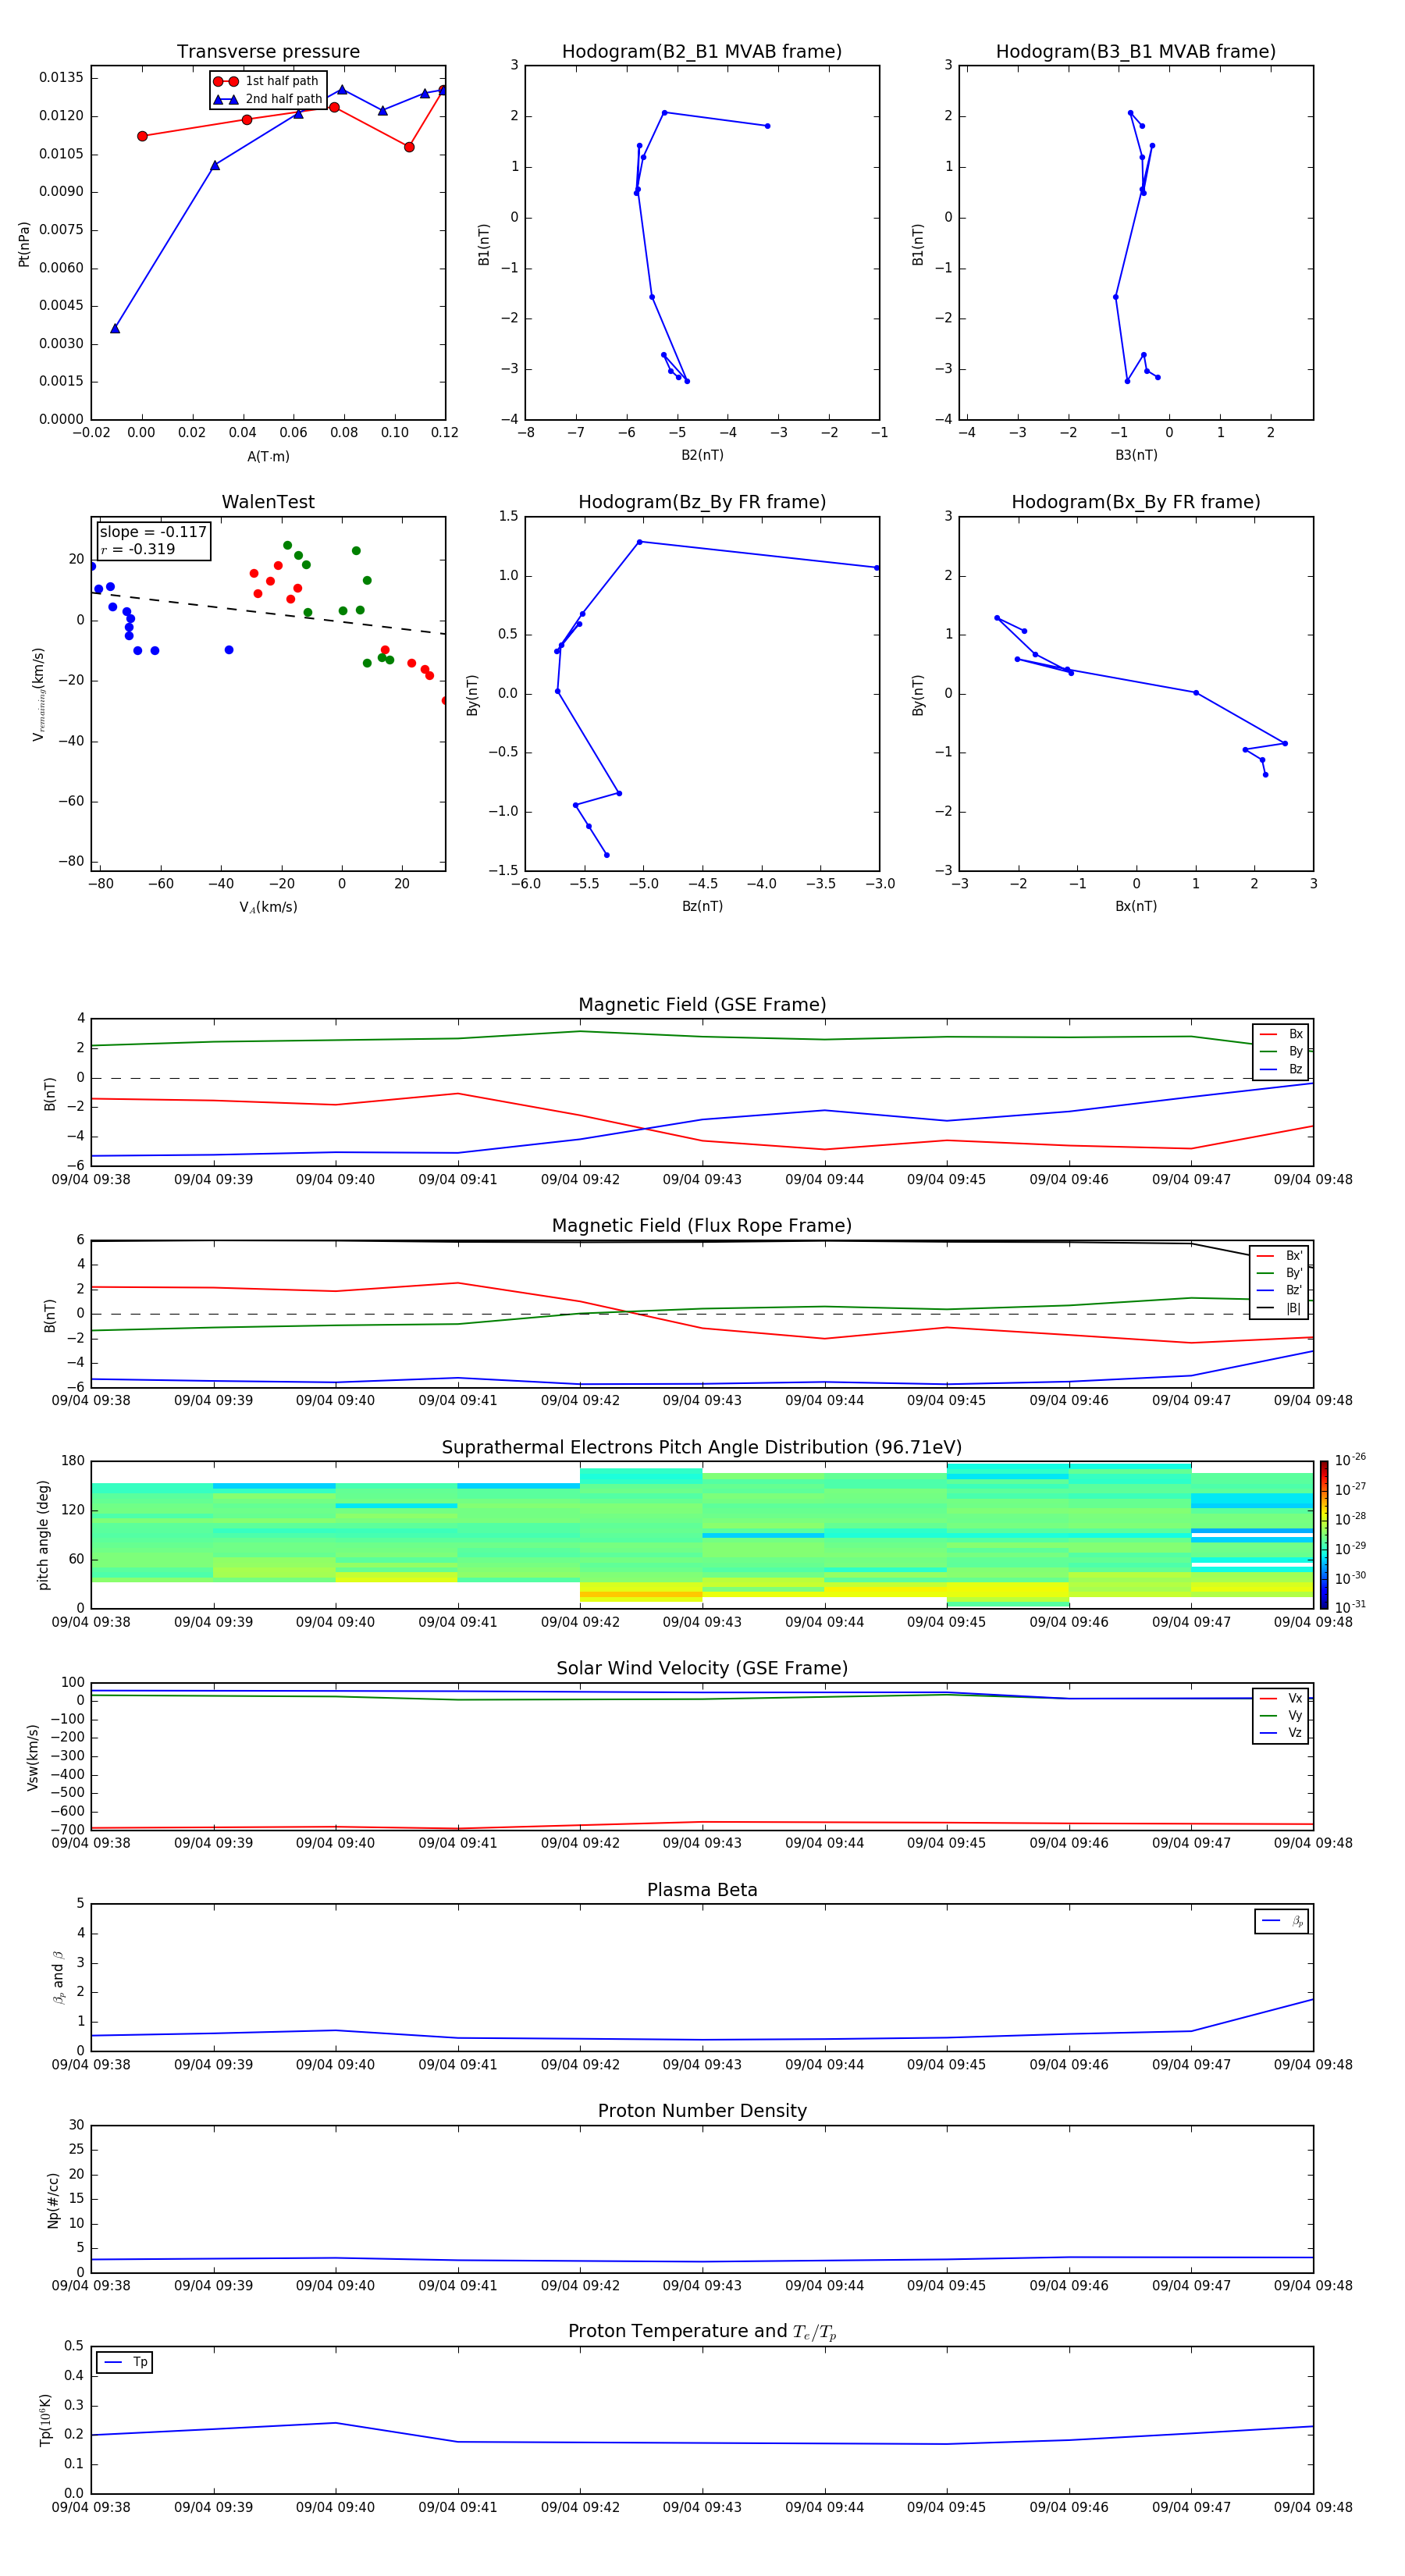Click the 'B2(nT)' x-axis label
Viewport: 1405px width, 2576px height.
point(702,455)
